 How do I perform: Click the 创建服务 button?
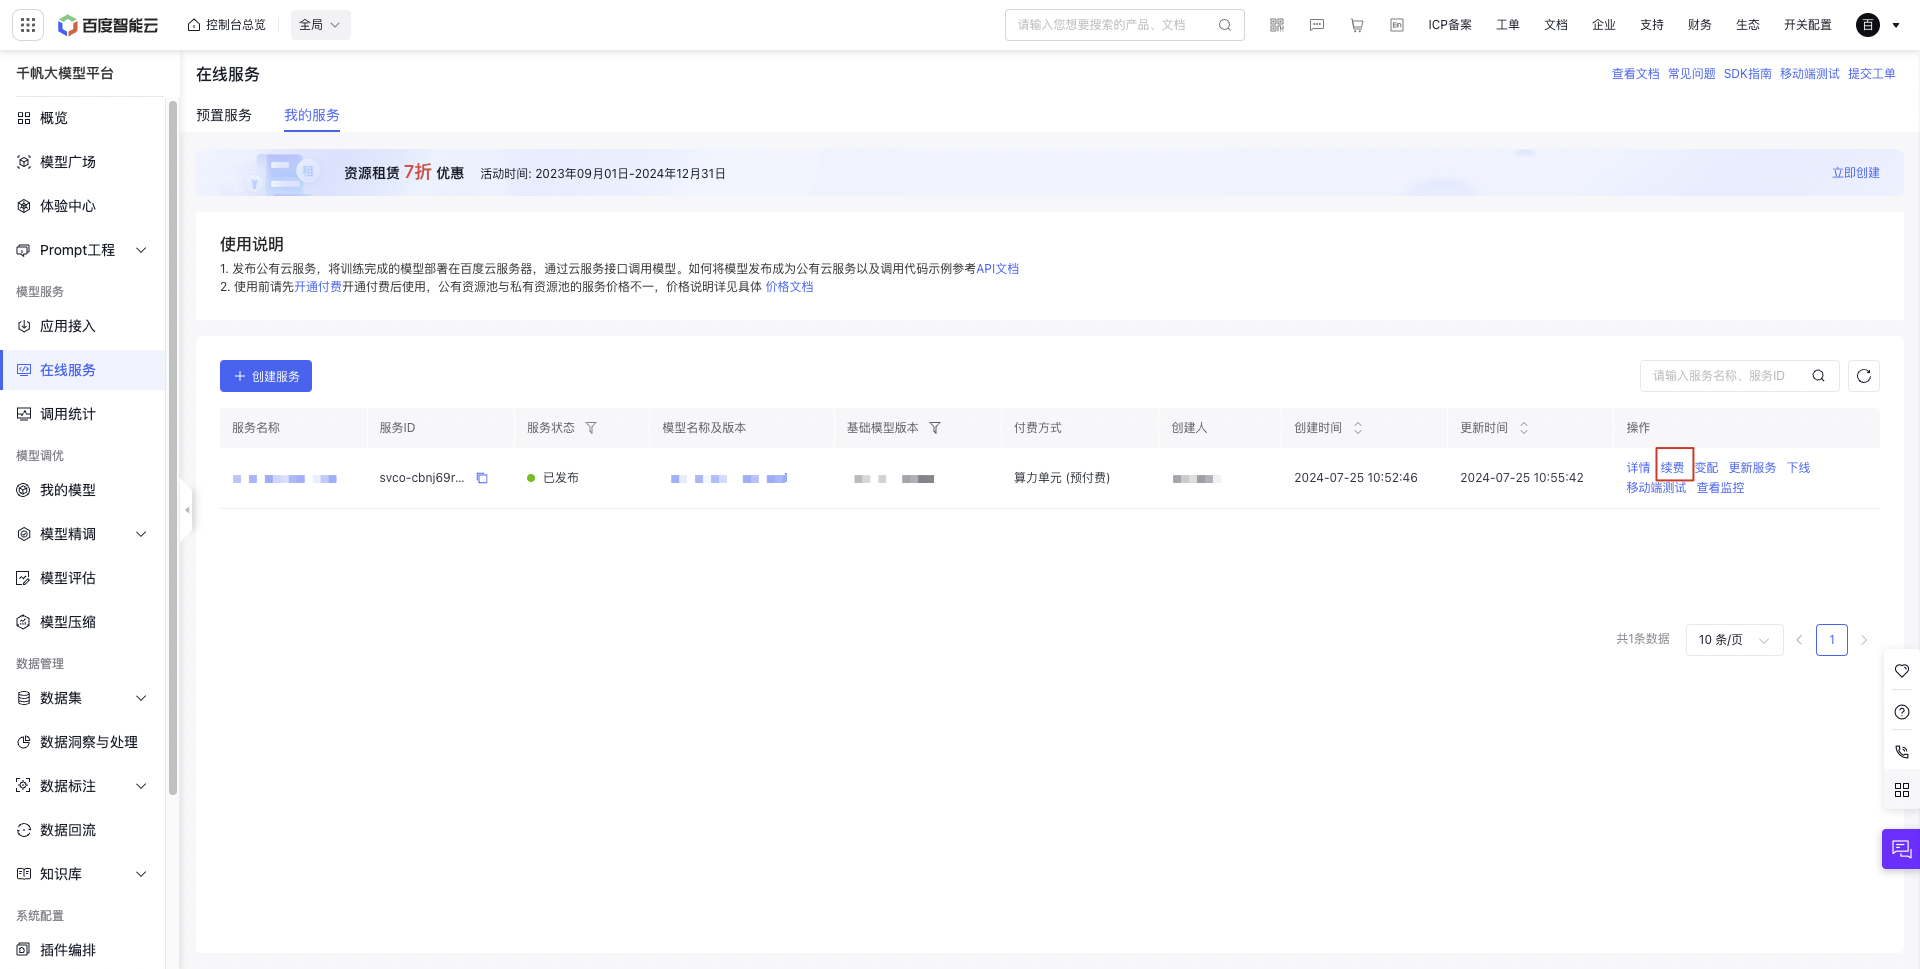[266, 376]
